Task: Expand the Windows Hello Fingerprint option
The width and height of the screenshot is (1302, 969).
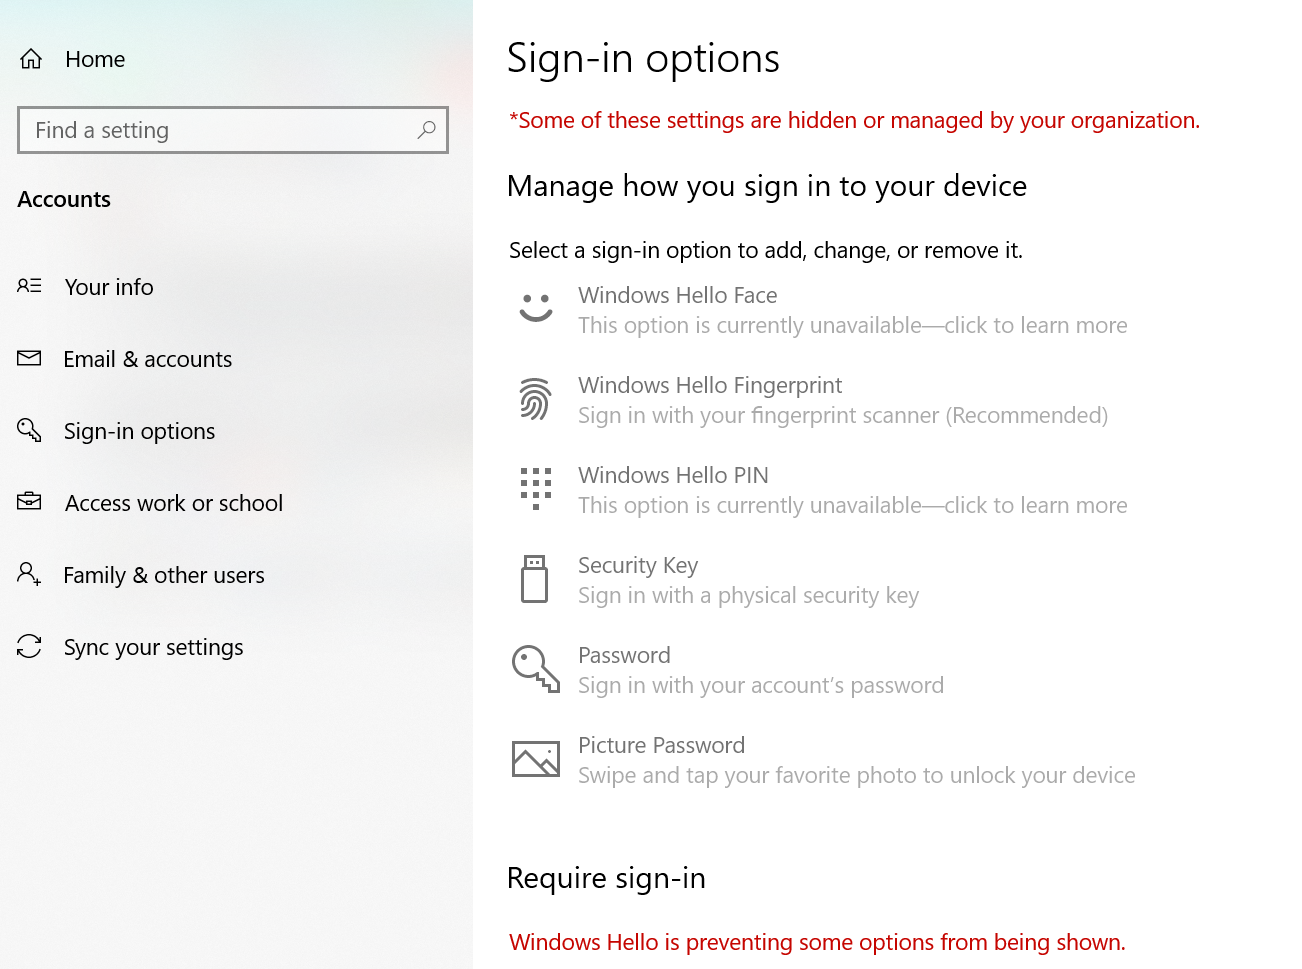Action: coord(710,385)
